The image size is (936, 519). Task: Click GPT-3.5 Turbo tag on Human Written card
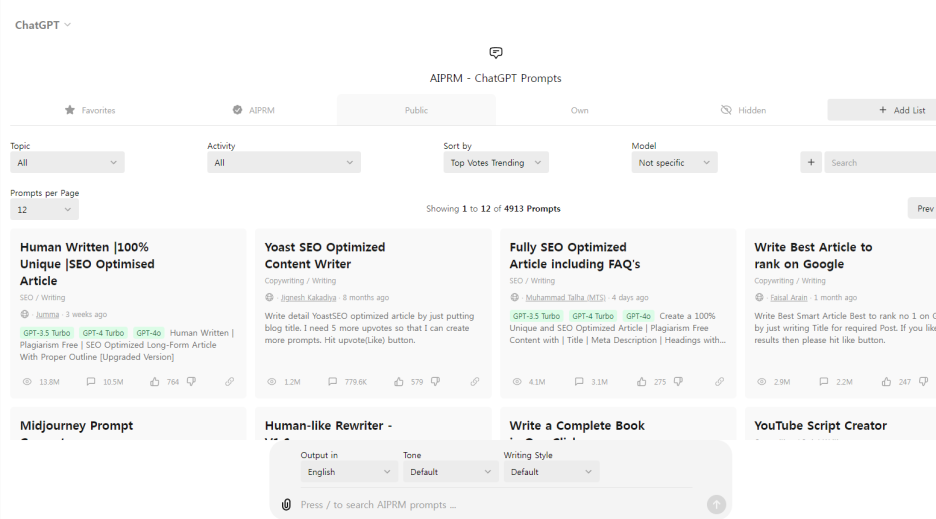pos(47,333)
